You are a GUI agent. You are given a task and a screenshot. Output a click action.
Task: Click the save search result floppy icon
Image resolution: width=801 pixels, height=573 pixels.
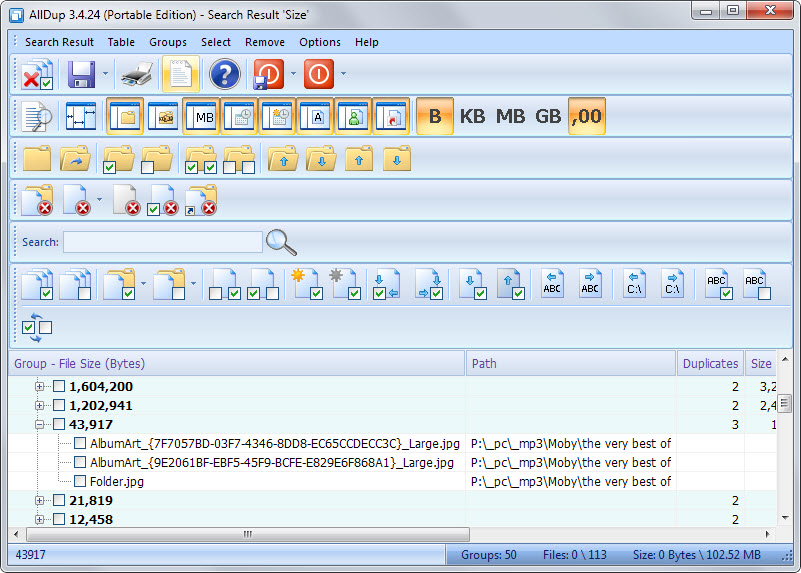point(81,74)
